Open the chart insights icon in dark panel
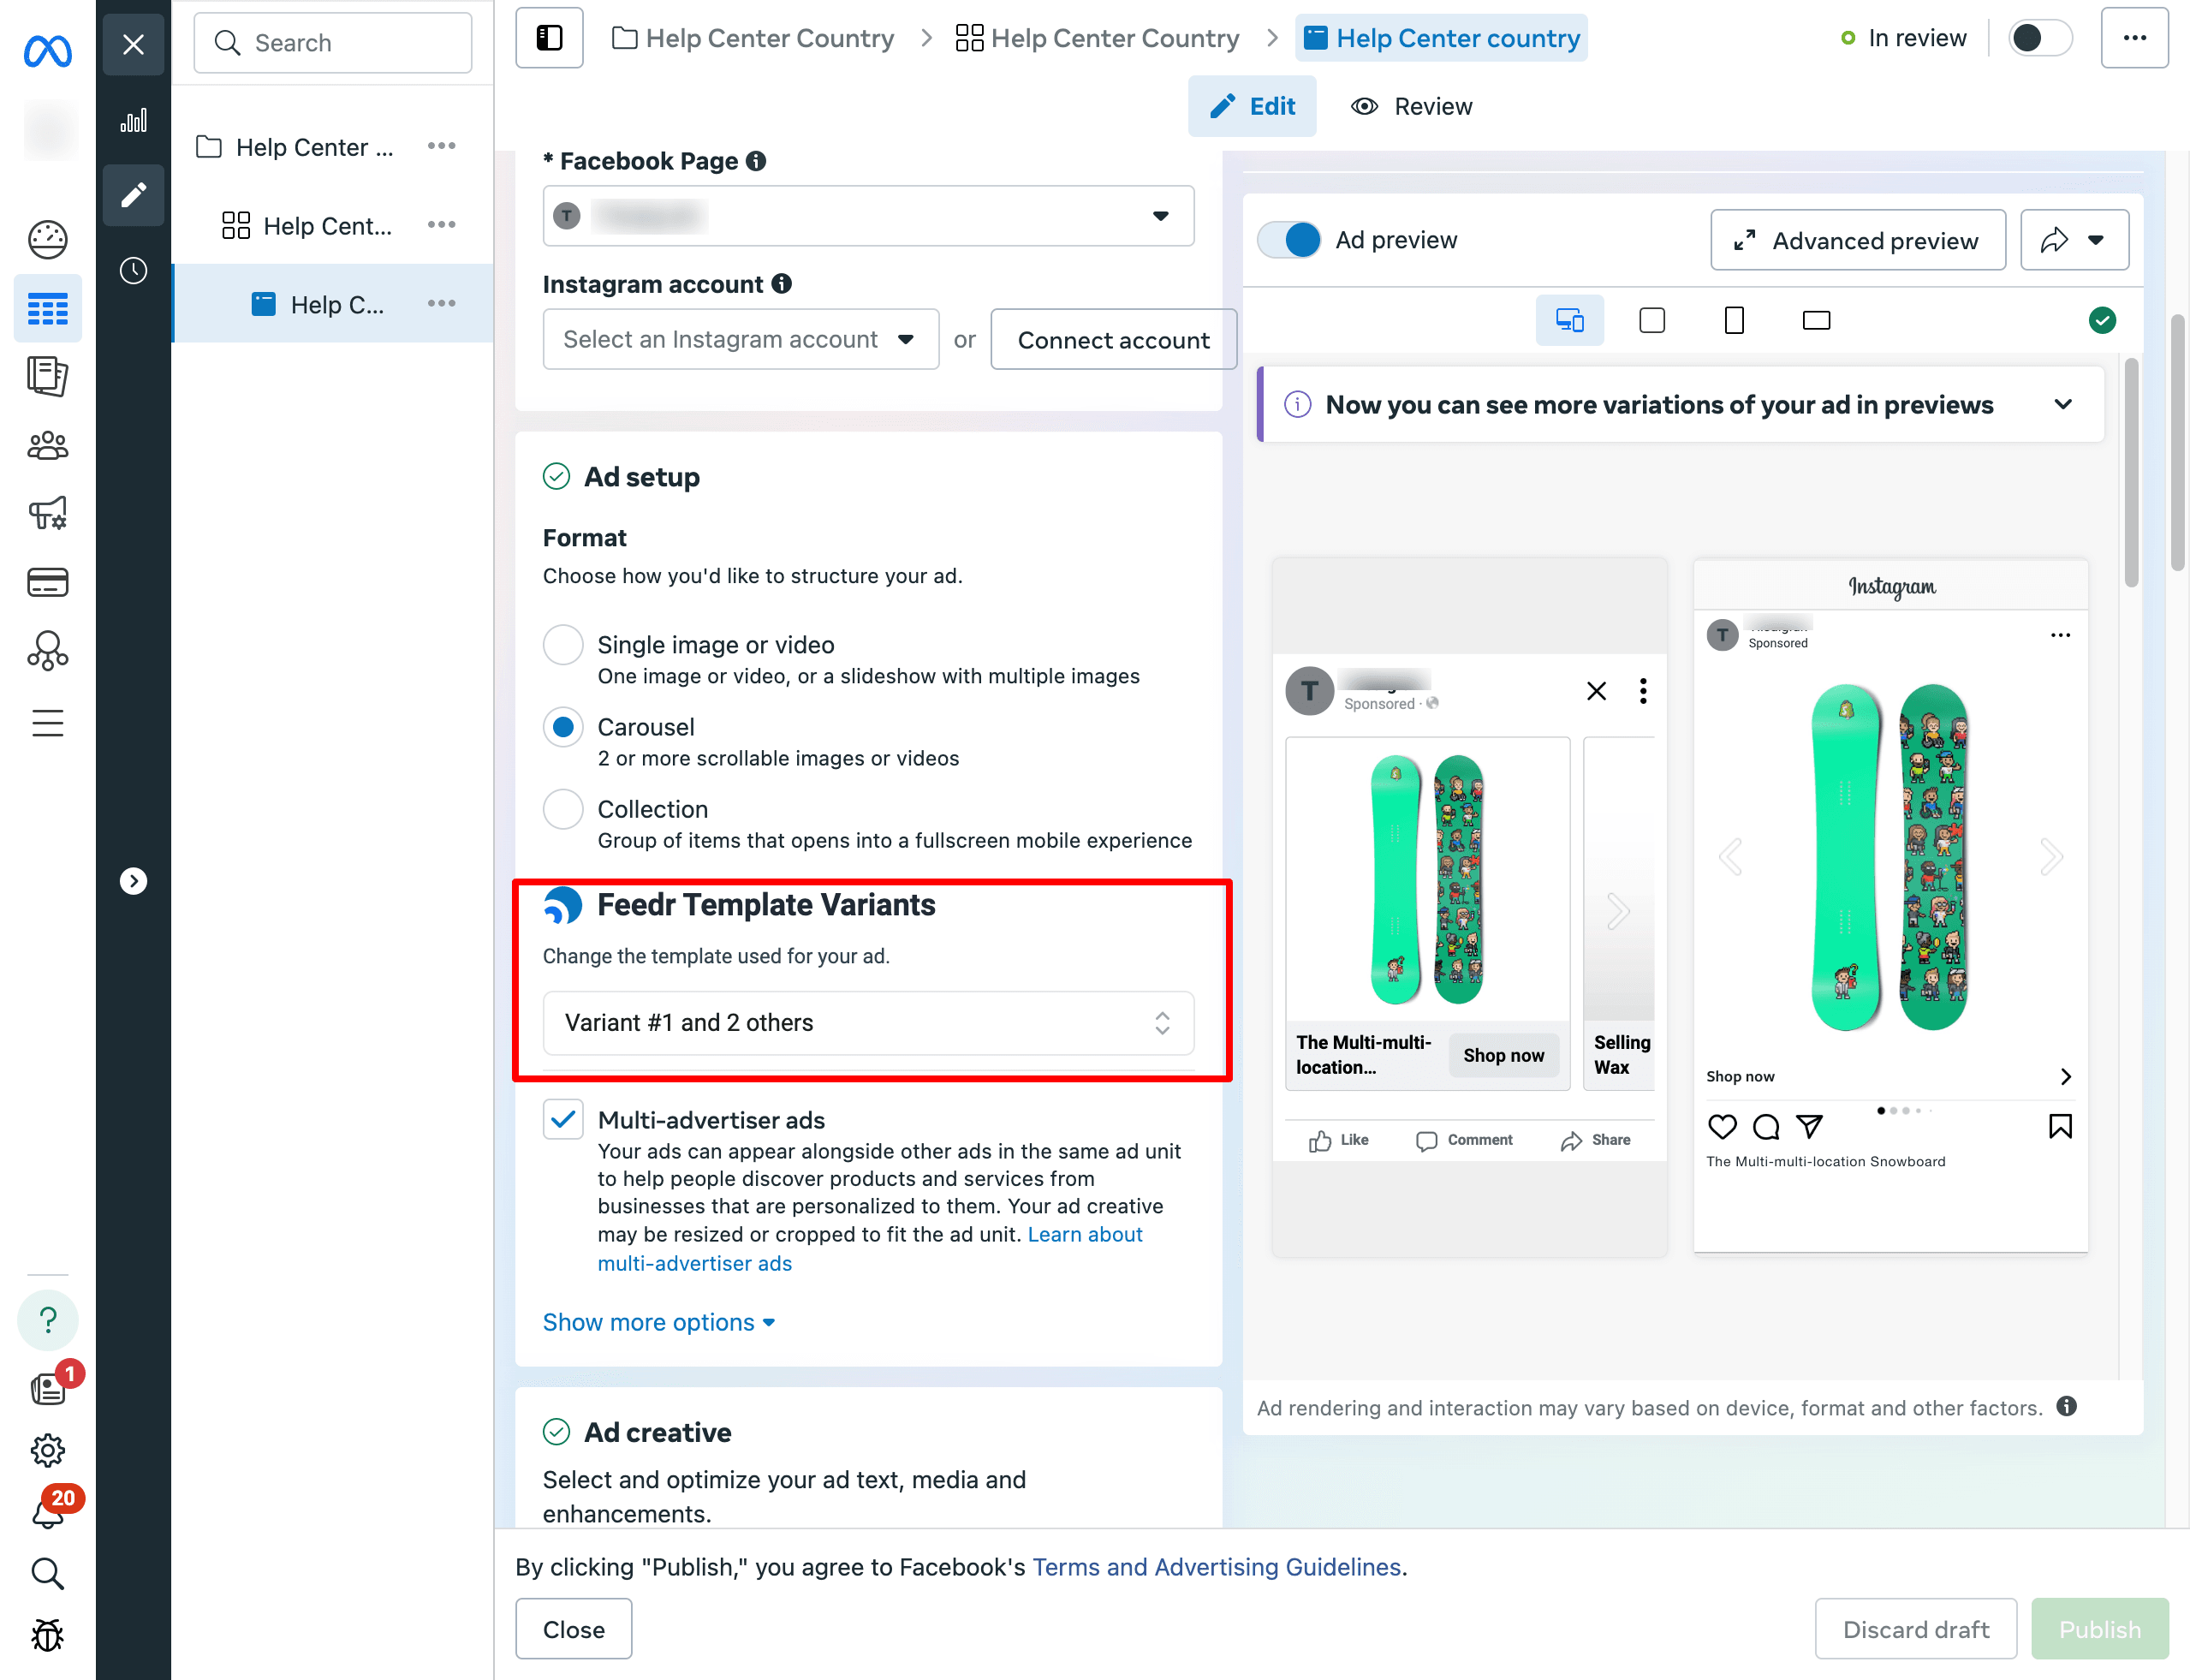Viewport: 2190px width, 1680px height. coord(133,121)
